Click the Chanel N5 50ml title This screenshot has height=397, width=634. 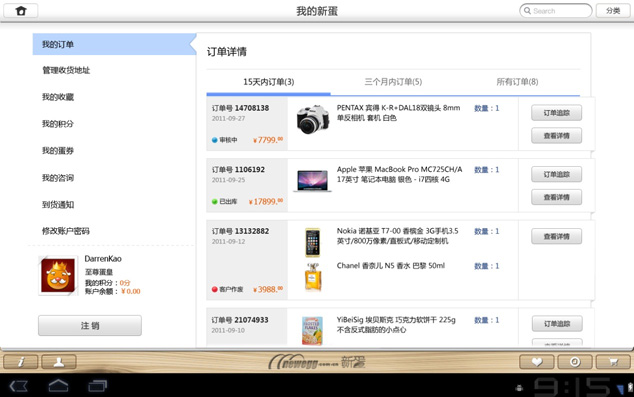point(391,266)
